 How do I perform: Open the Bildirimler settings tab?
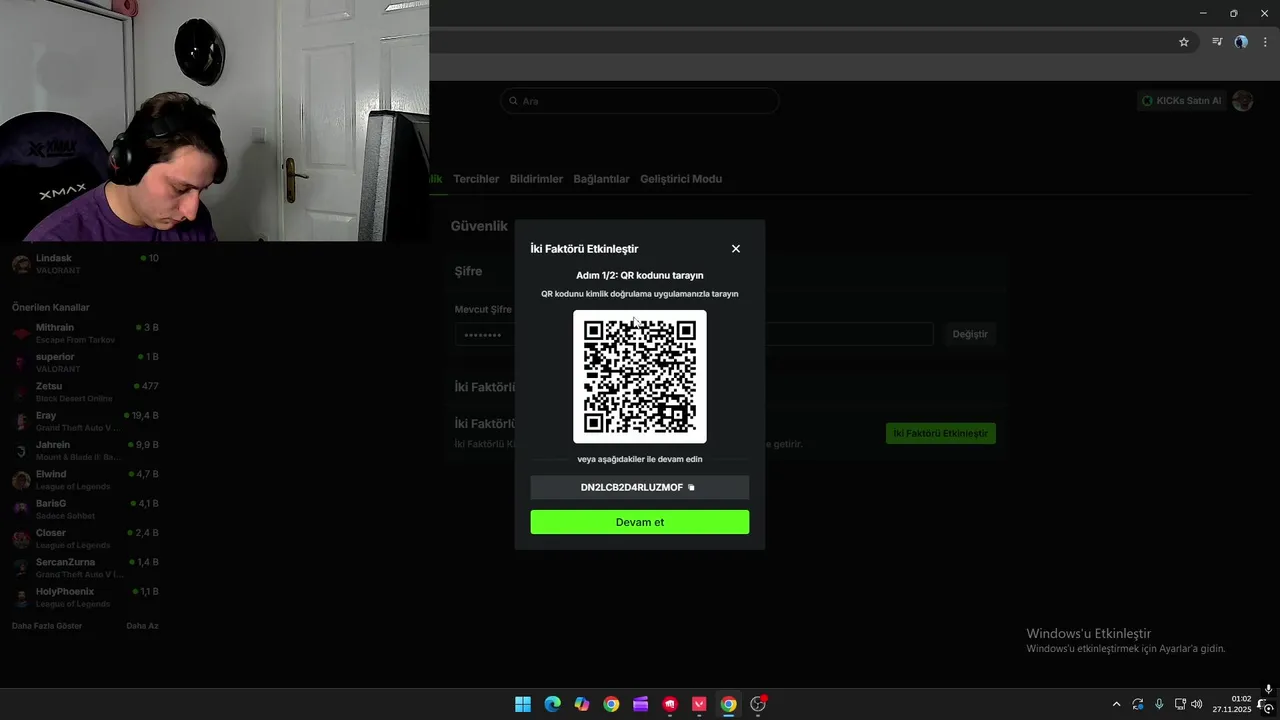pyautogui.click(x=536, y=179)
